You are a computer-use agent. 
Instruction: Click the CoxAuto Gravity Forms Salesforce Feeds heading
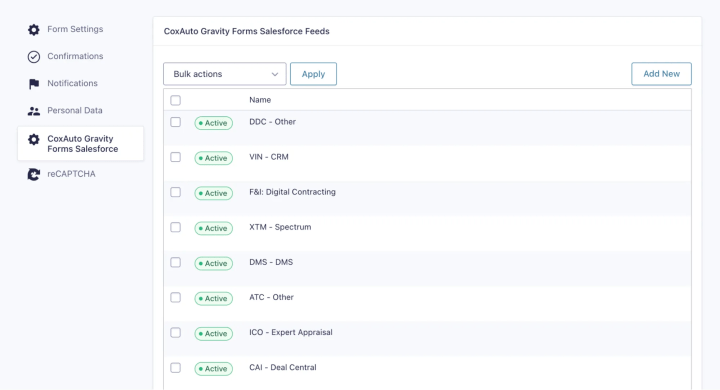[247, 31]
